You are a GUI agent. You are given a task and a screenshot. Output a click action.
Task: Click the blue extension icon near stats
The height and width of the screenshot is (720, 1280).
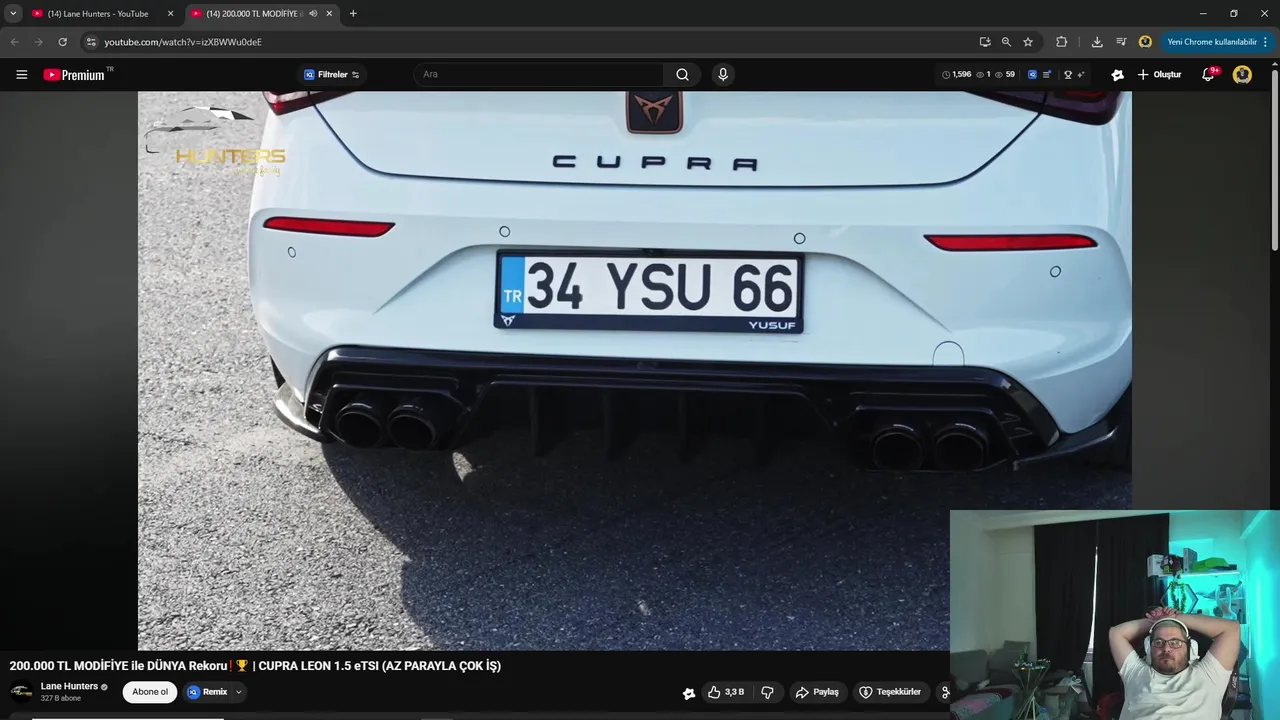coord(1032,74)
